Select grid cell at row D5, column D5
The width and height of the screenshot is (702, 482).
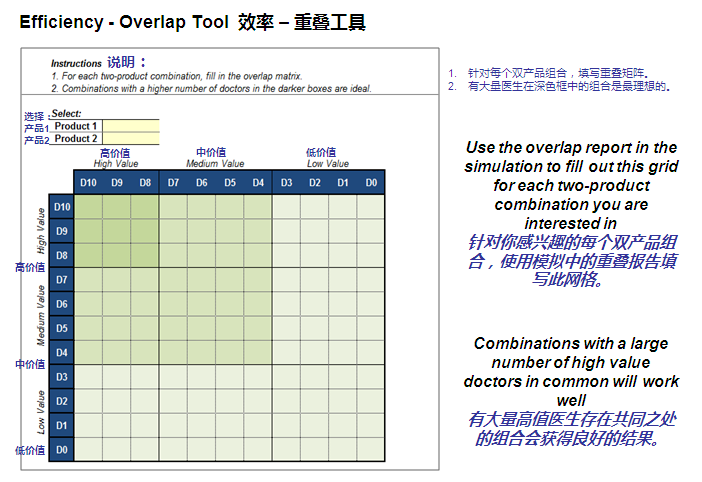coord(230,328)
